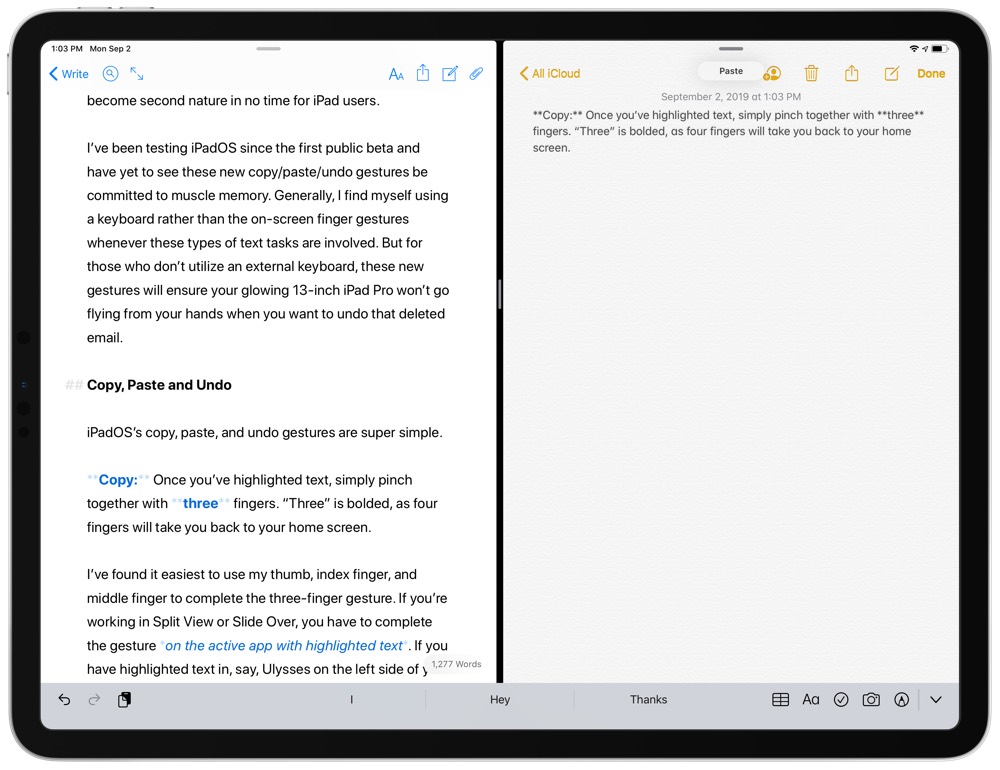Open the Aa text format options
This screenshot has height=770, width=1000.
(811, 700)
